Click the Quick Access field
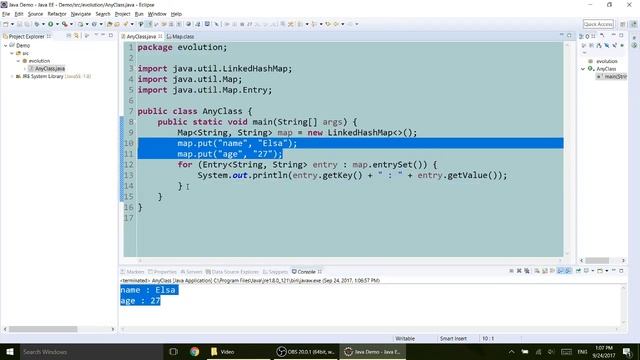The image size is (640, 360). click(598, 24)
